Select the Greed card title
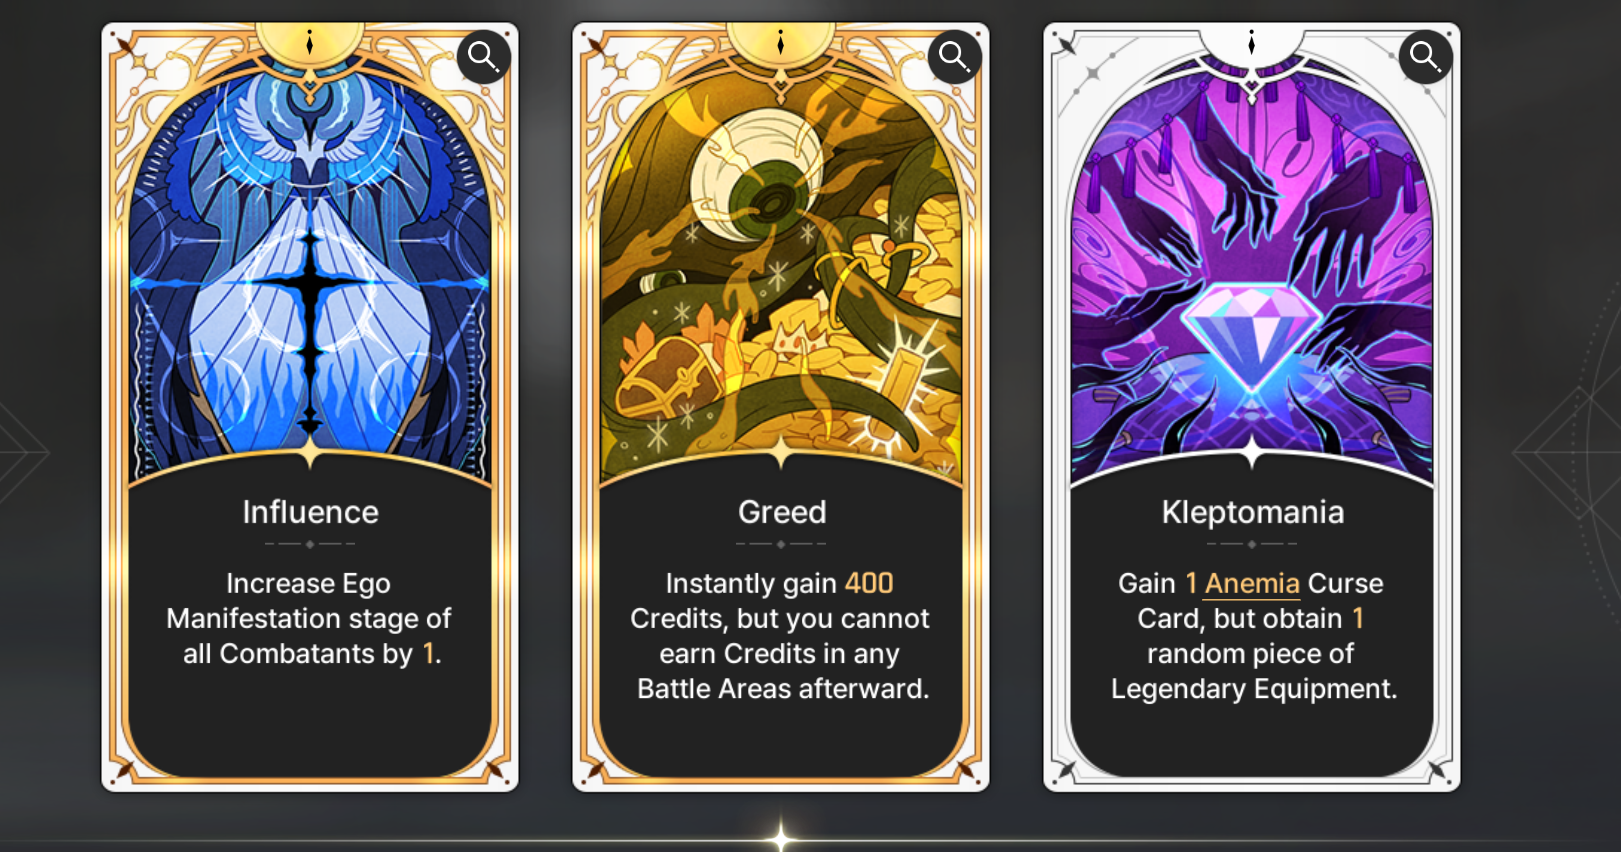Image resolution: width=1621 pixels, height=852 pixels. pos(782,512)
